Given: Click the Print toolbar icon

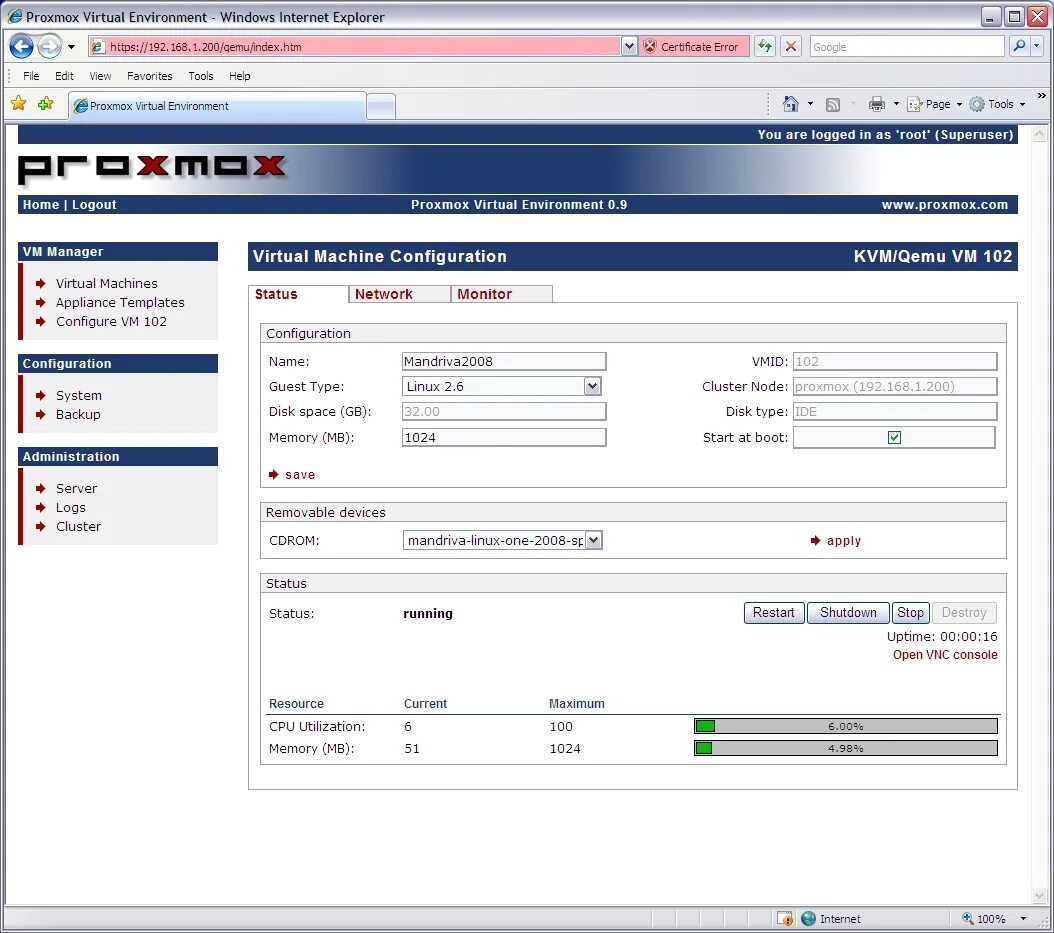Looking at the screenshot, I should click(877, 104).
